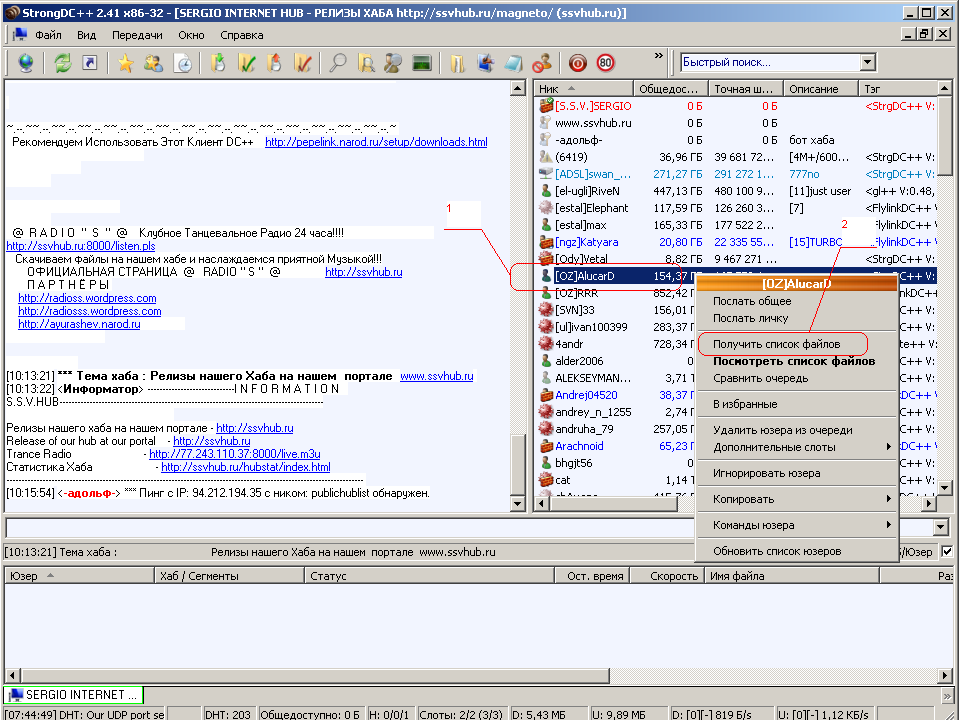Open Favorite Users window

(152, 63)
